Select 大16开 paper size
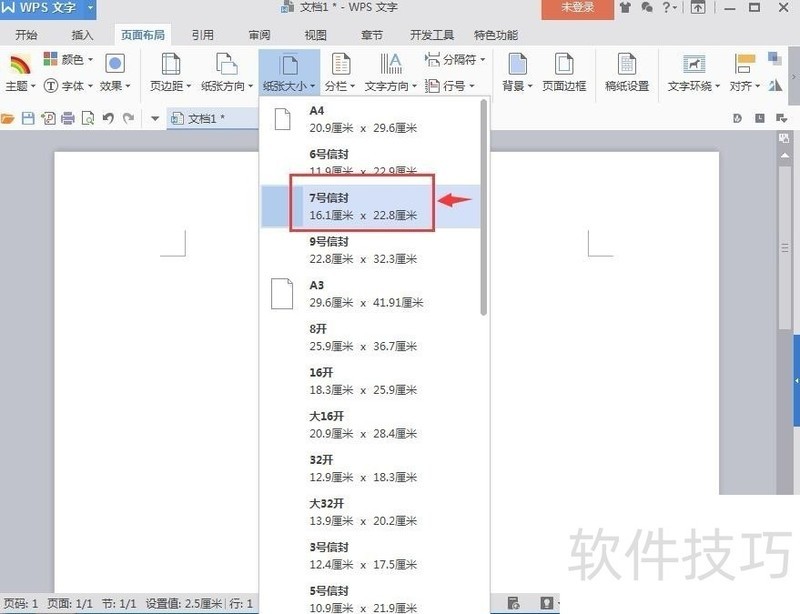This screenshot has height=614, width=800. point(370,425)
